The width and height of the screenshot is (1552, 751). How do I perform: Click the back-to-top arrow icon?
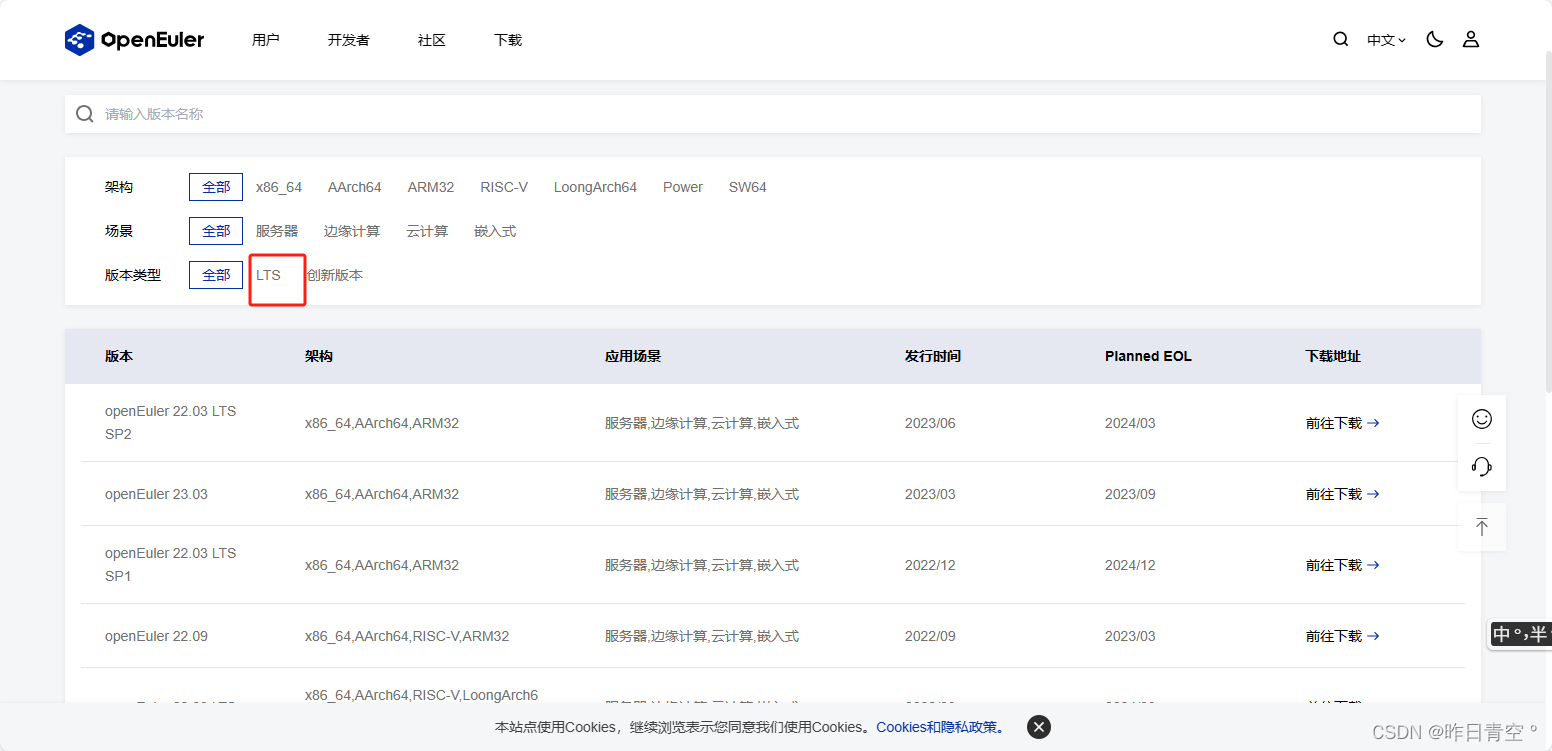[x=1482, y=527]
